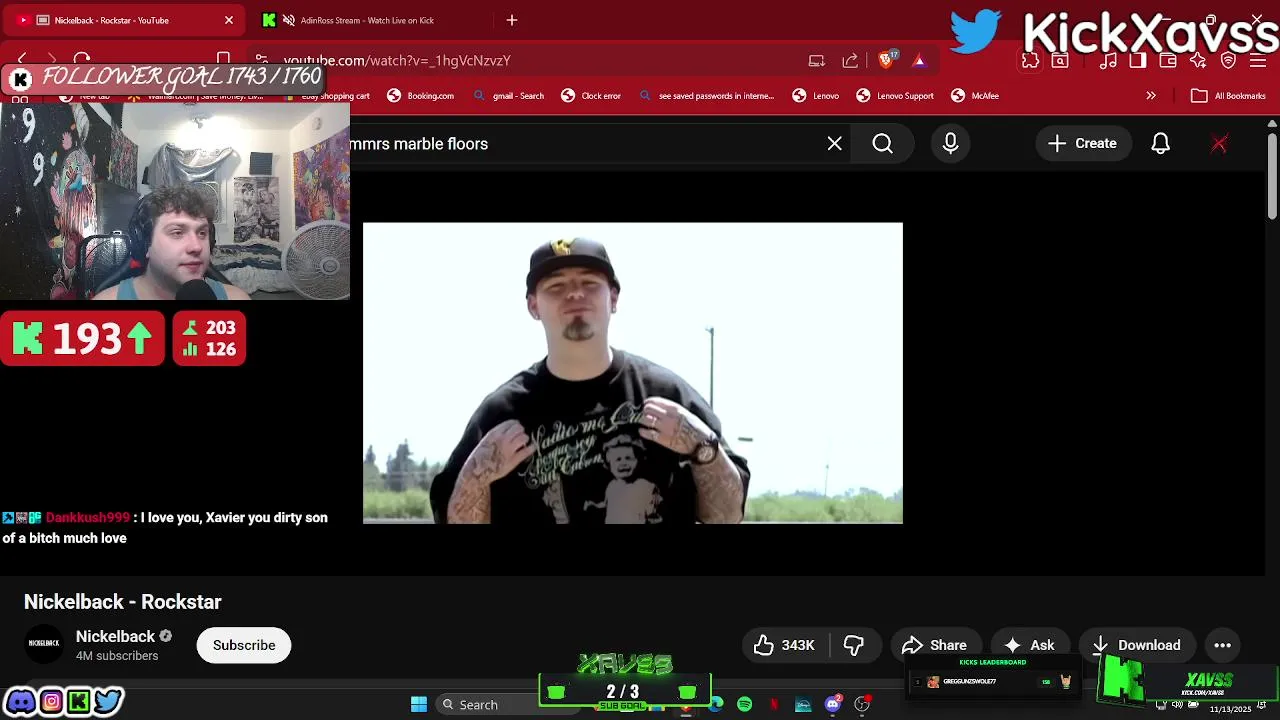Click the Microsoft Edge taskbar icon
The height and width of the screenshot is (720, 1280).
[716, 704]
